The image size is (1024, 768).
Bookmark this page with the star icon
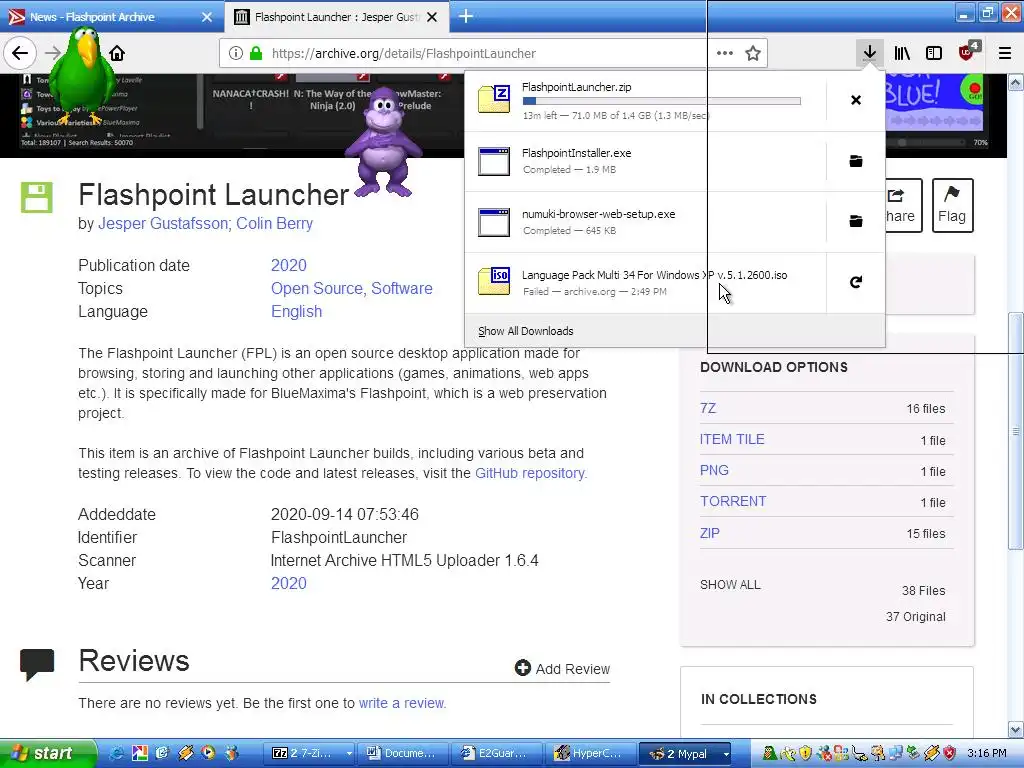click(753, 53)
